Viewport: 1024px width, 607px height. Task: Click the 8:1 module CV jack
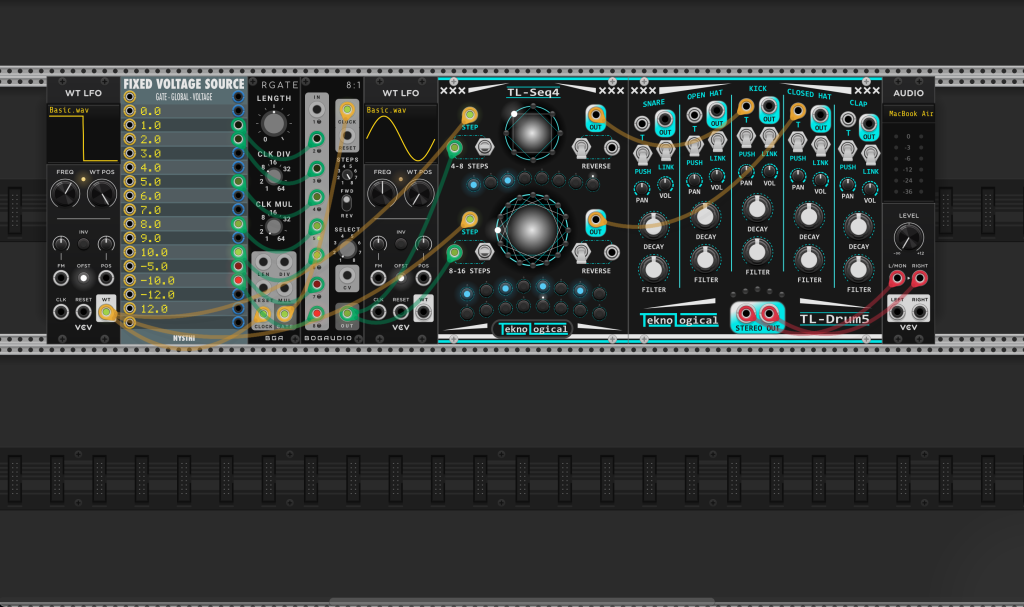click(x=347, y=274)
